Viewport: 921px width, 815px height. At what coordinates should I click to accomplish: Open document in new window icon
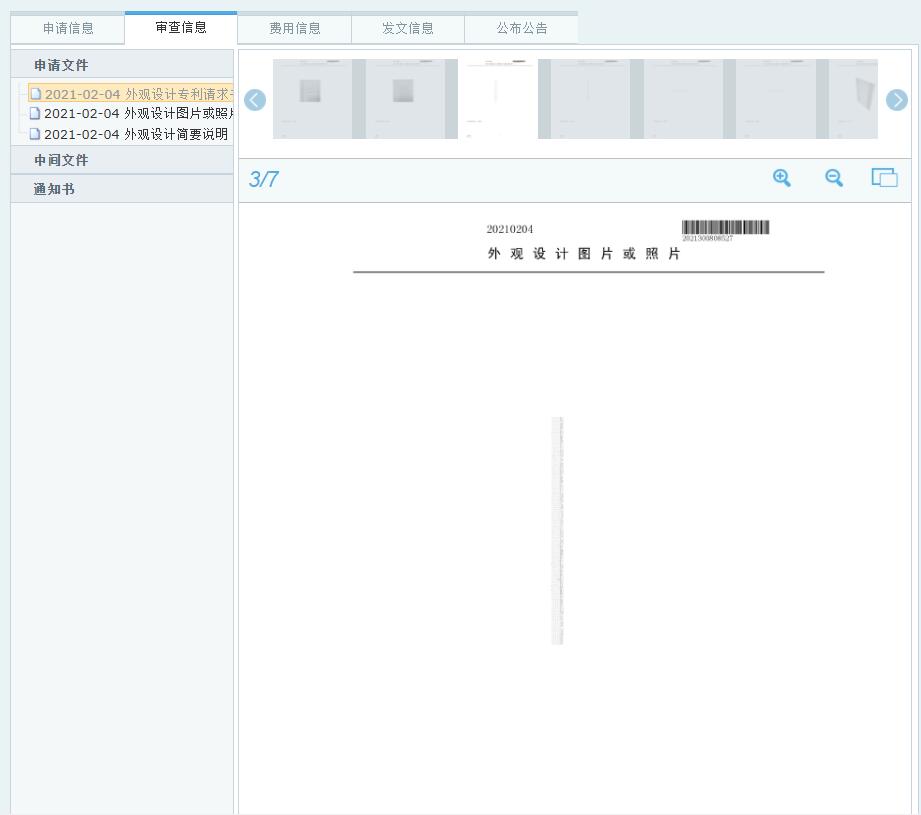(884, 178)
